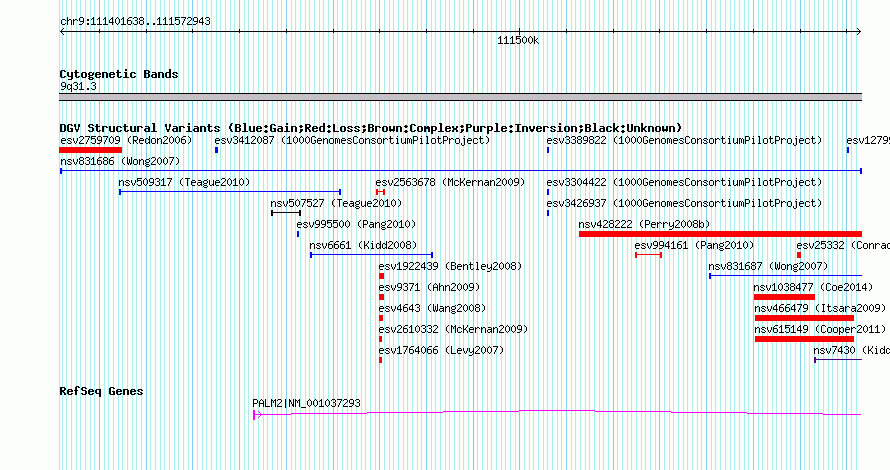The width and height of the screenshot is (890, 470).
Task: Select nsv507527 (Teague2010) label
Action: click(x=336, y=203)
